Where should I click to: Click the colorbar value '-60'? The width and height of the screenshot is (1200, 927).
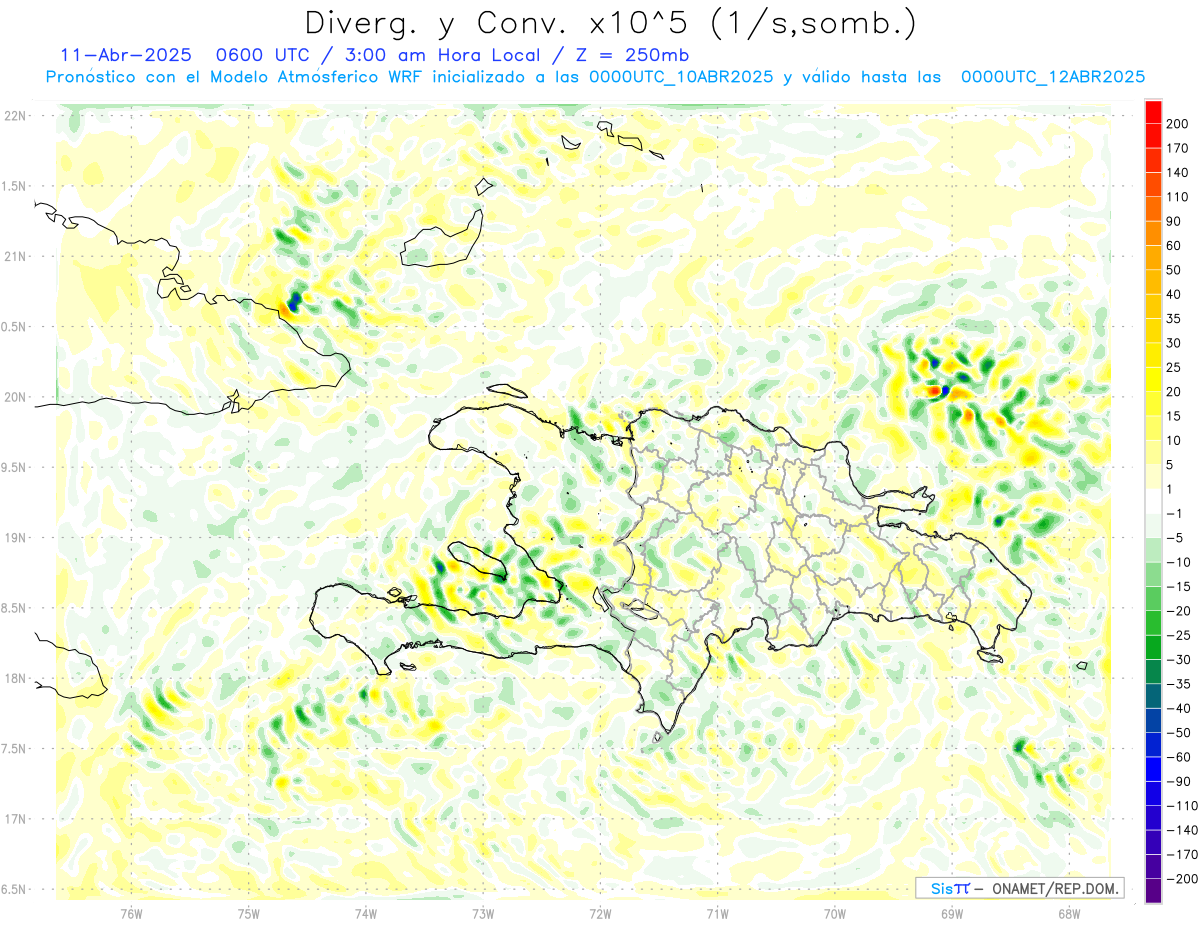coord(1178,757)
